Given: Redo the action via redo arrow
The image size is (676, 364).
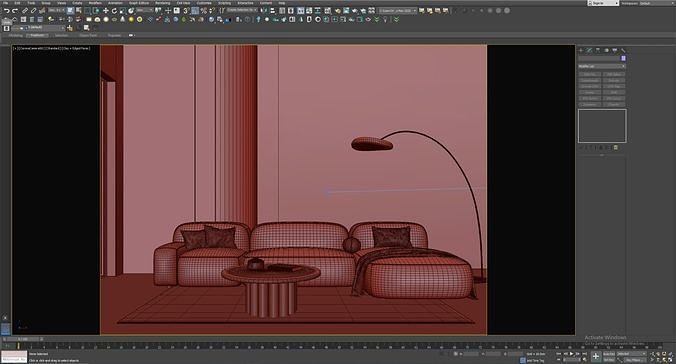Looking at the screenshot, I should click(x=15, y=10).
